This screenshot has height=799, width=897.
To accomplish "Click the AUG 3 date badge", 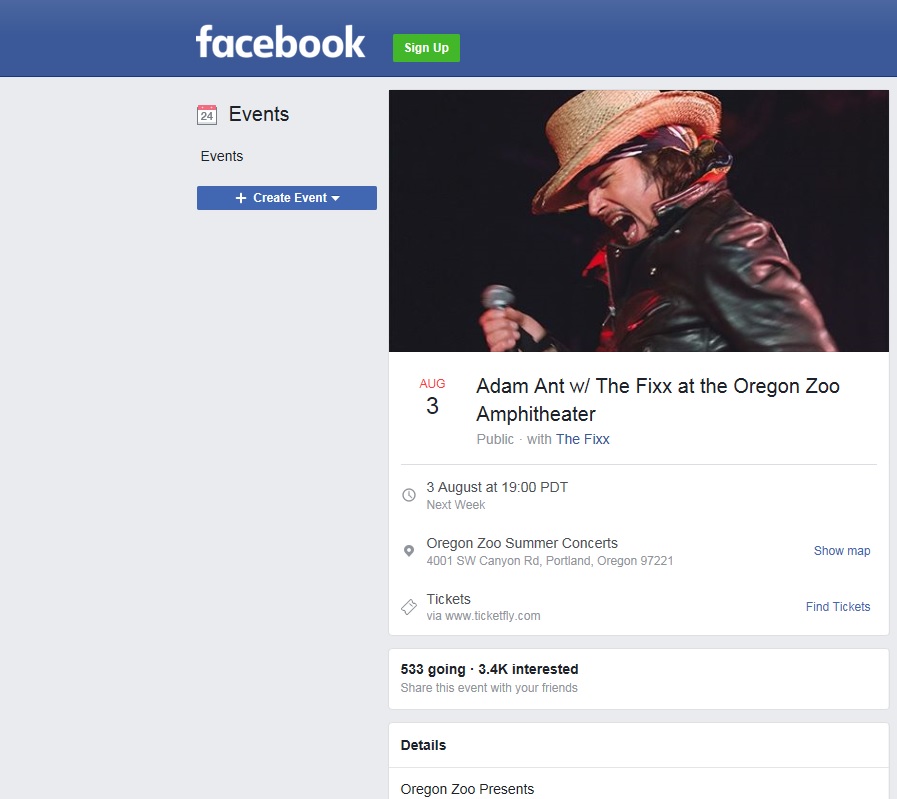I will [432, 397].
